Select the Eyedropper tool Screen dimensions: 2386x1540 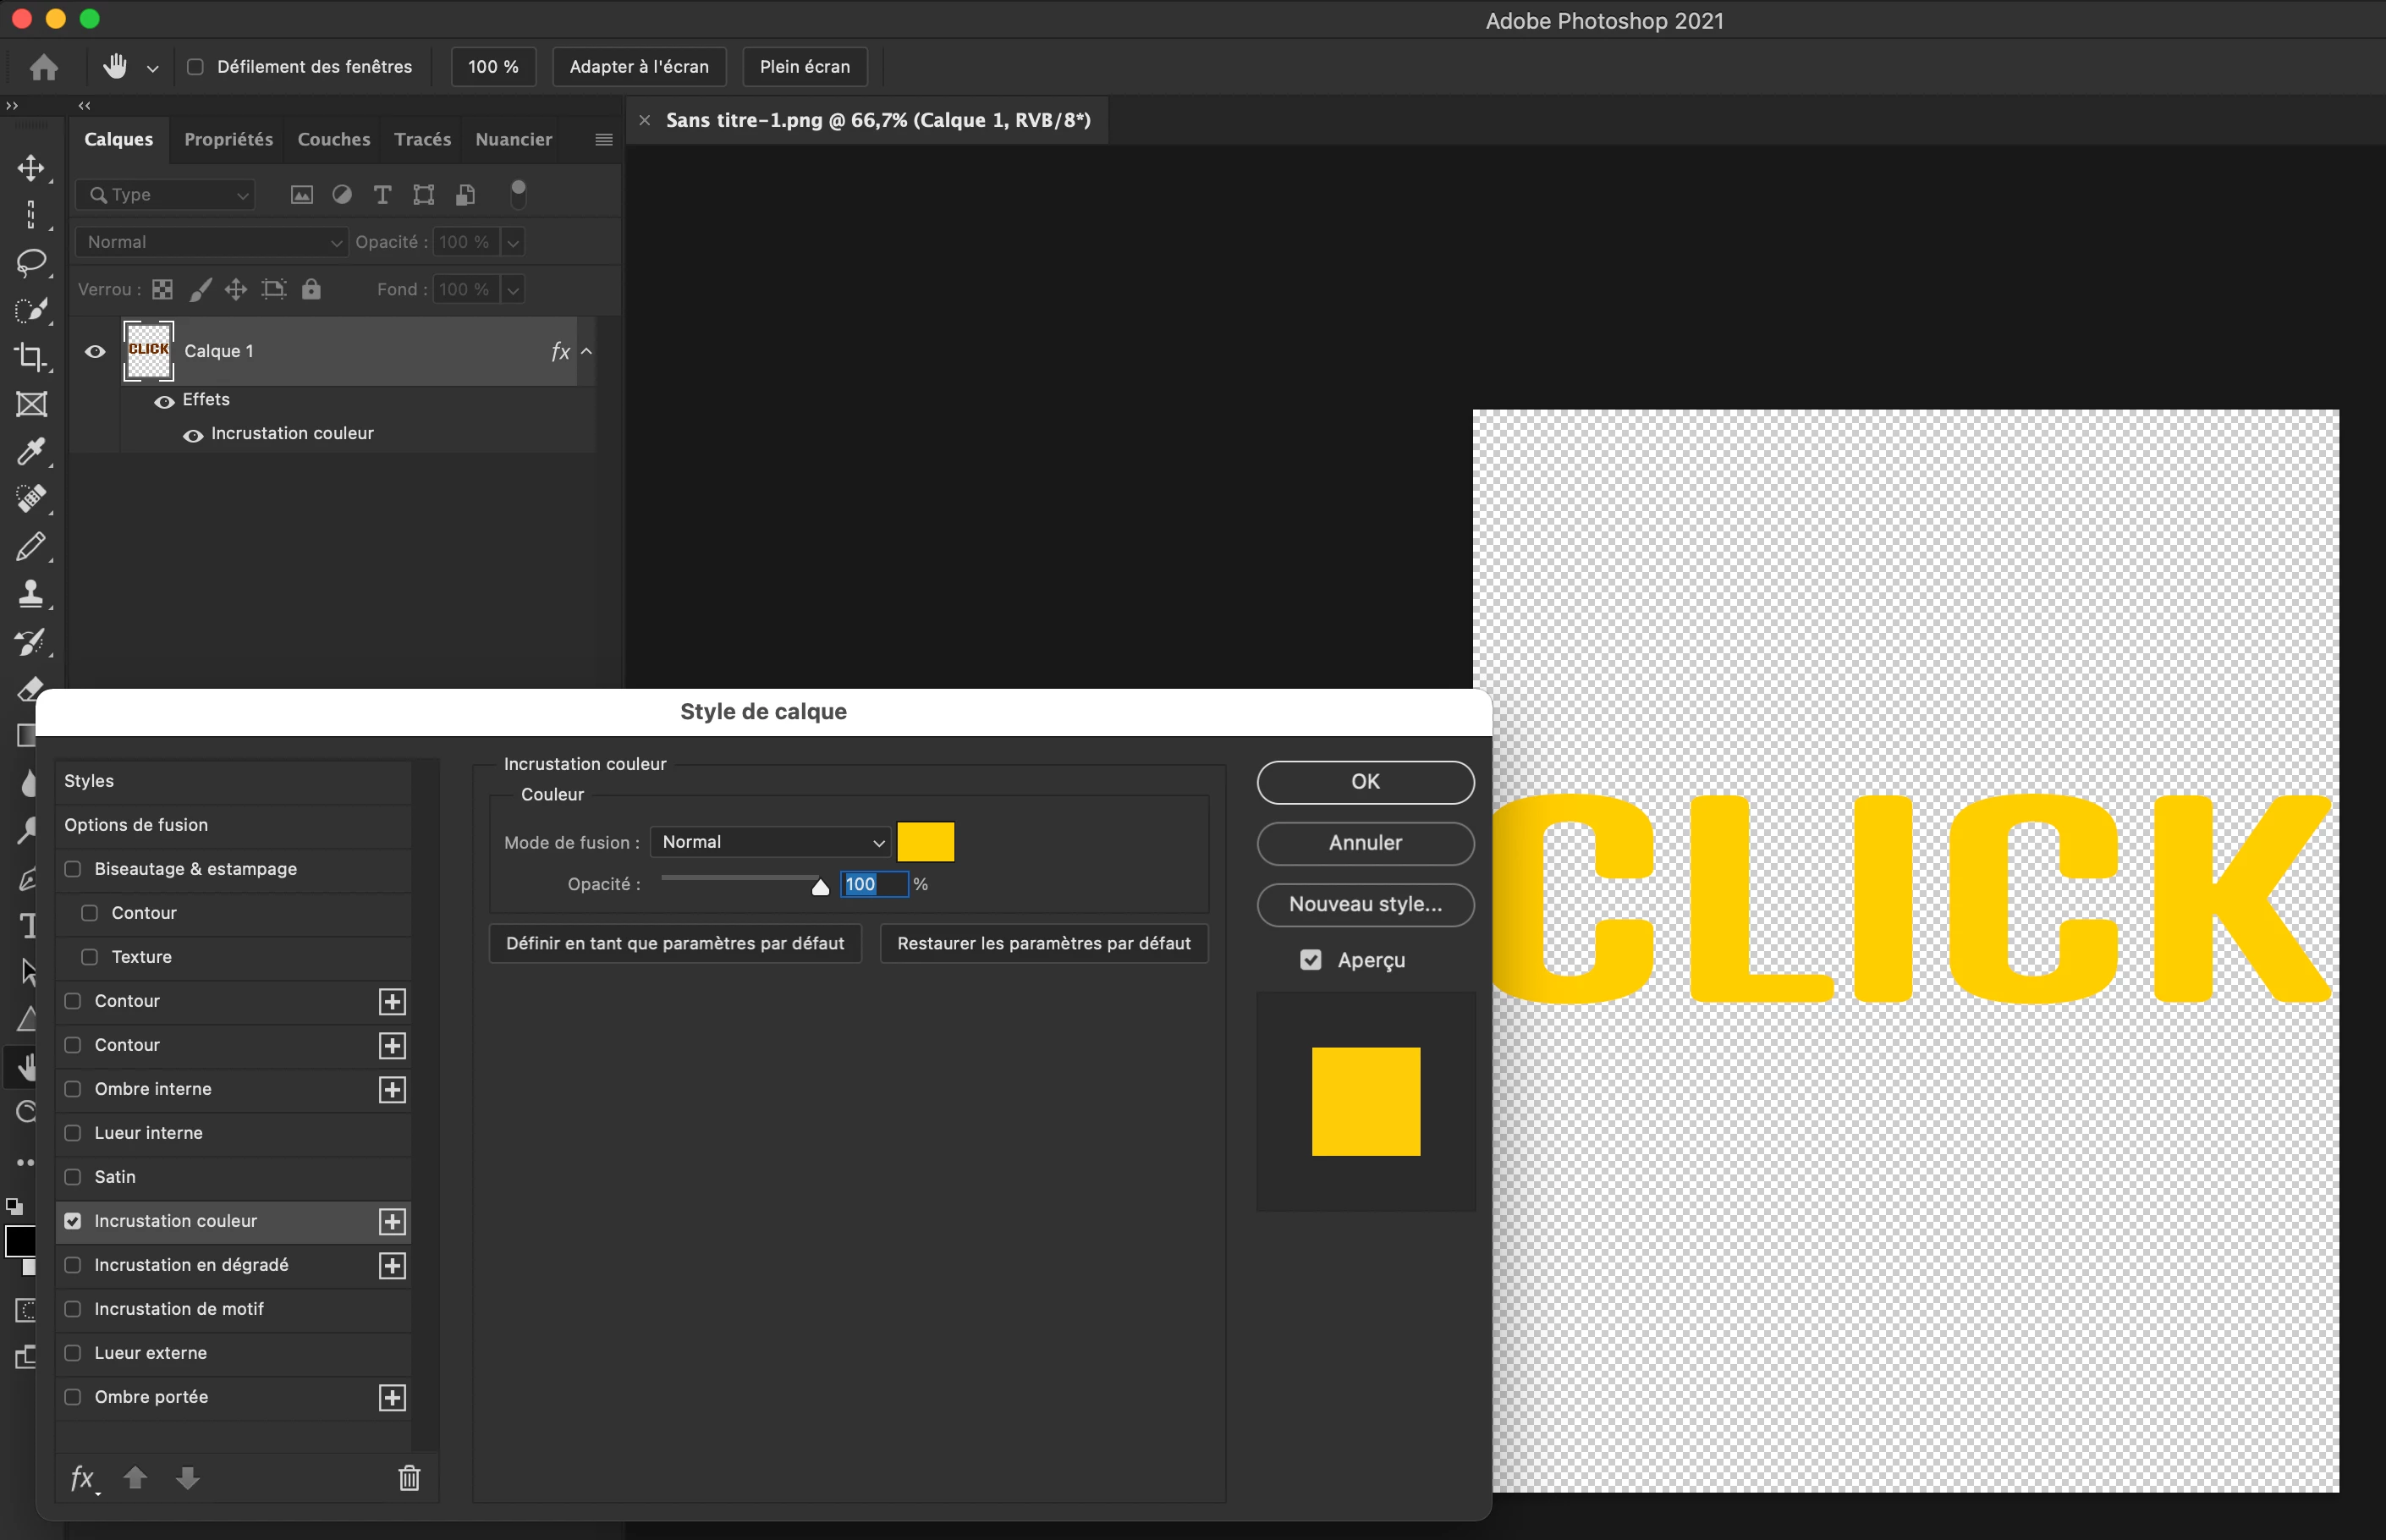pyautogui.click(x=31, y=452)
